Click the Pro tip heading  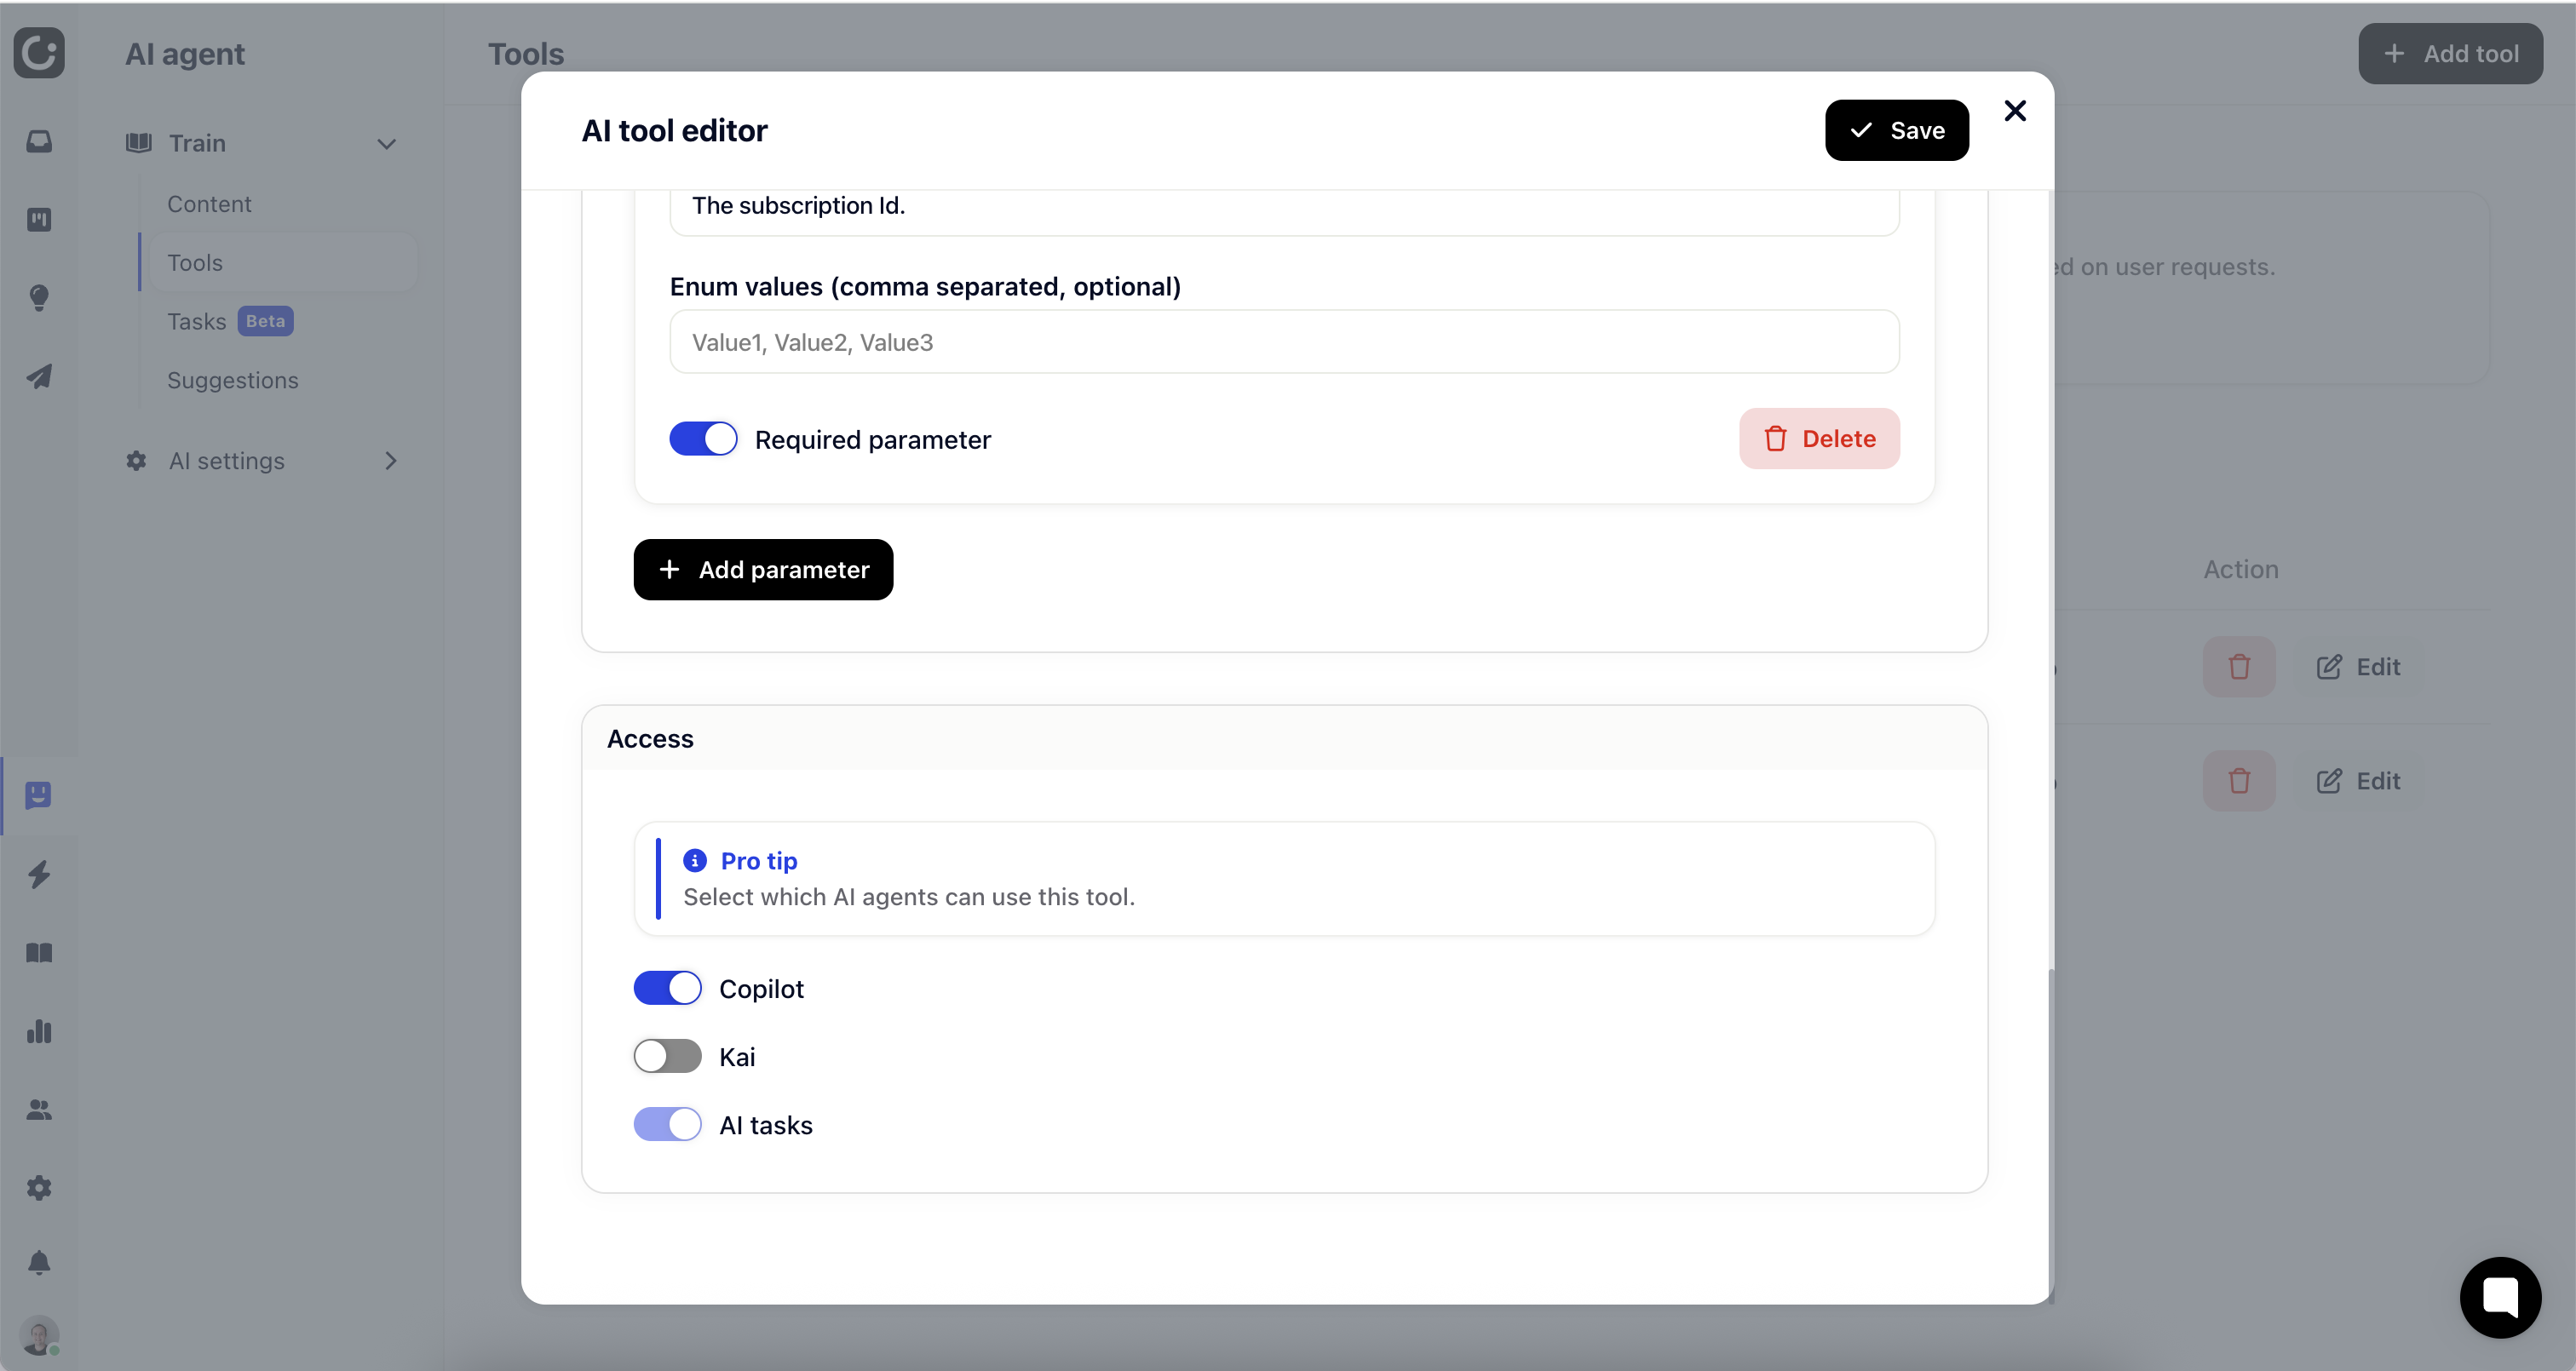759,860
